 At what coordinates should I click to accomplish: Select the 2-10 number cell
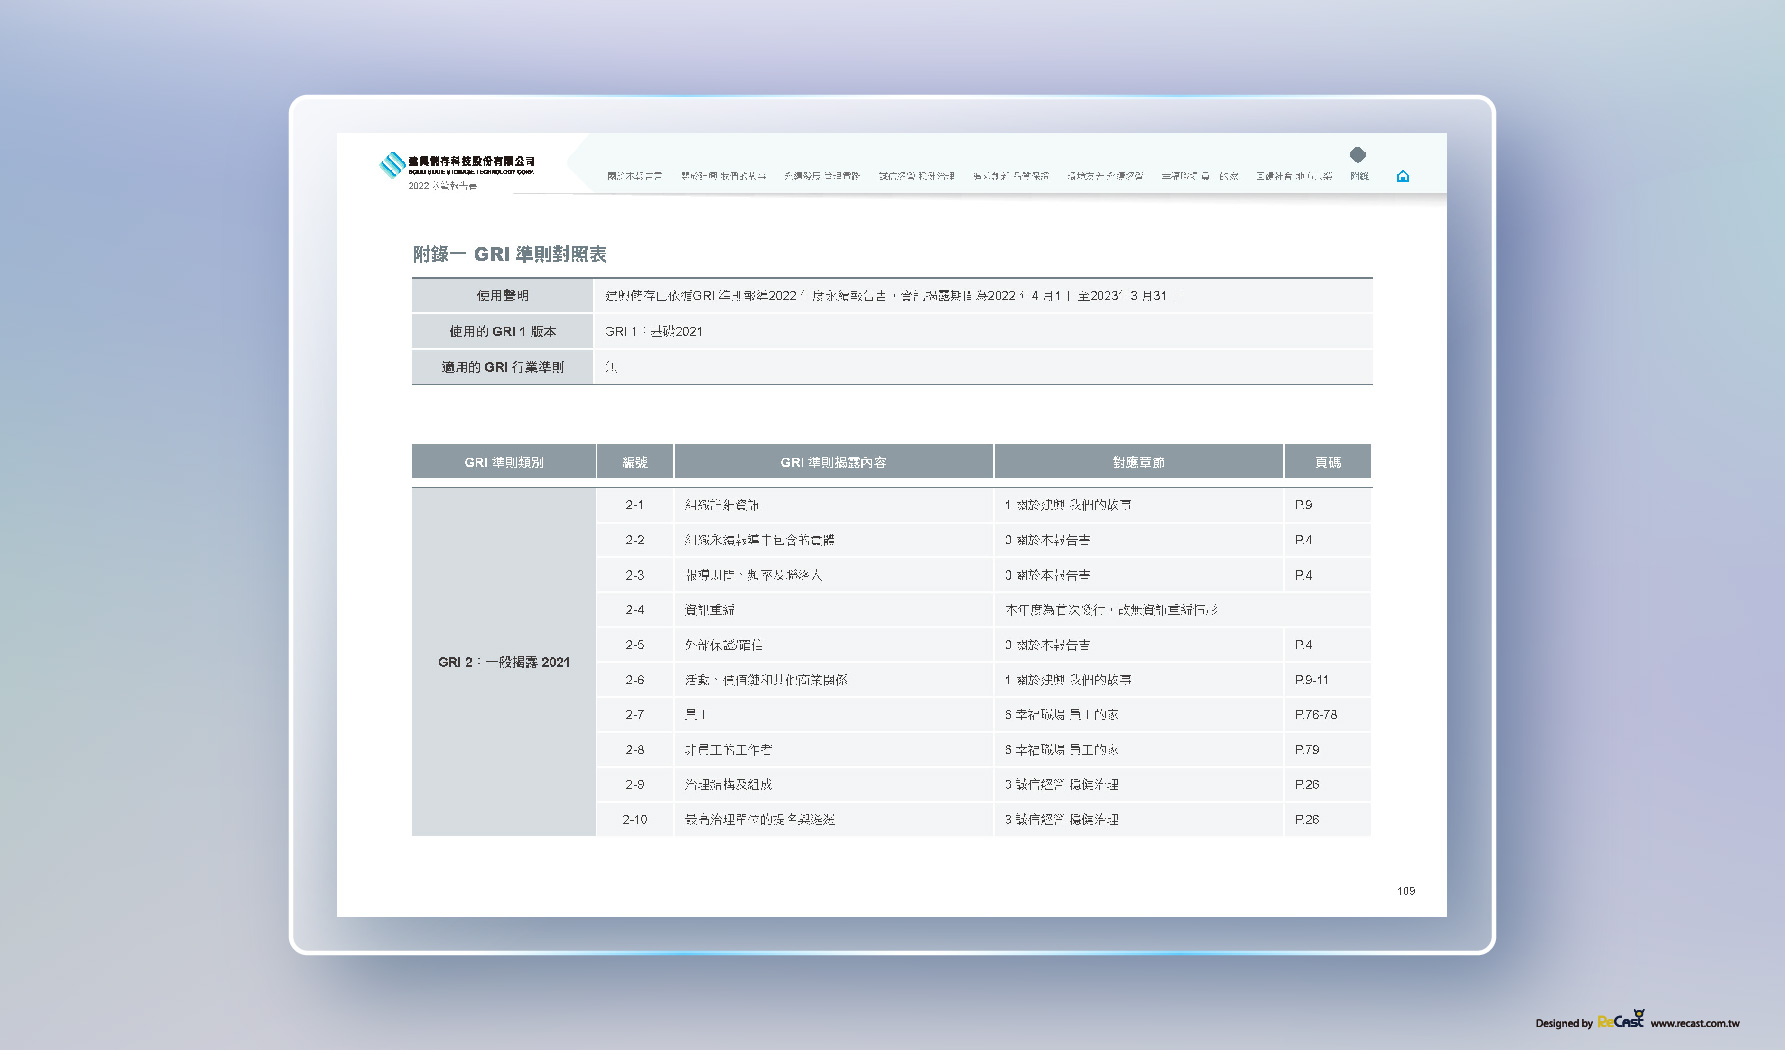[x=635, y=820]
